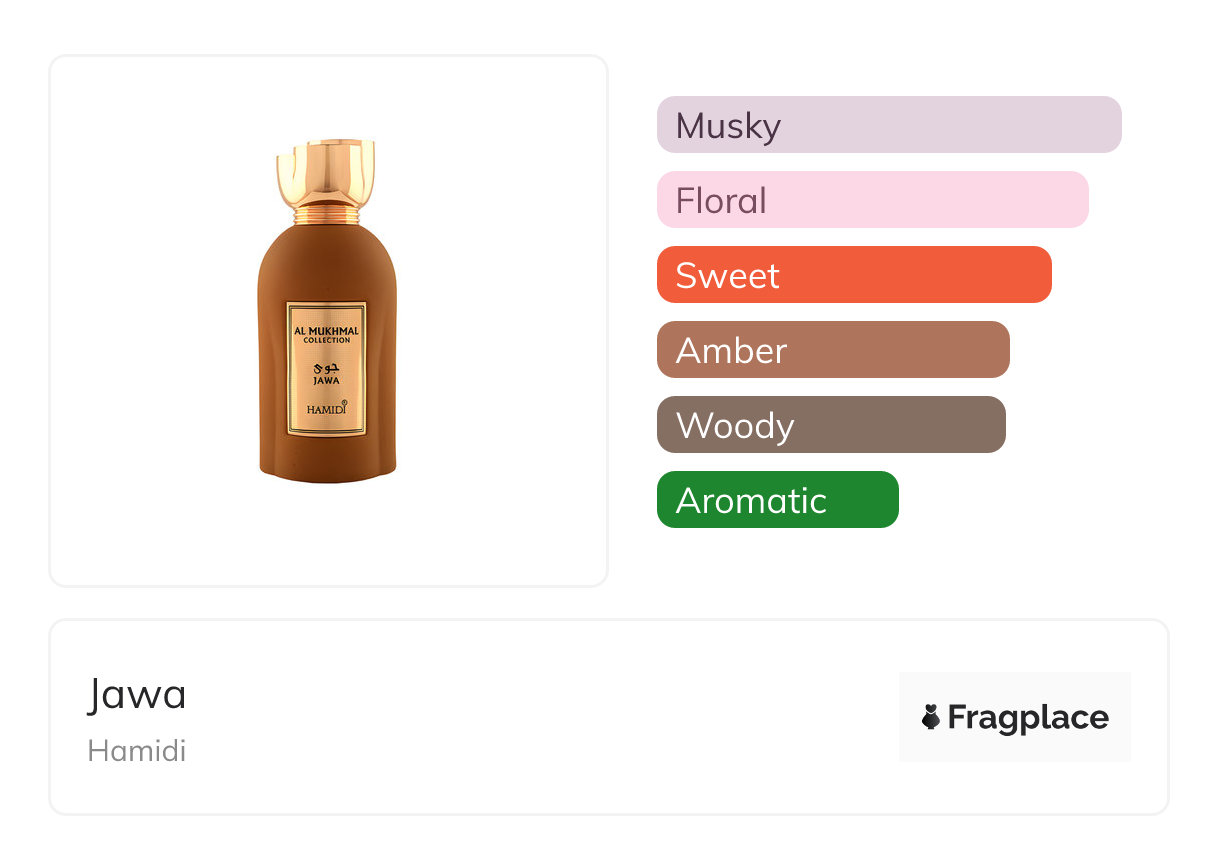The image size is (1218, 864).
Task: Select the Musky accord bar
Action: point(889,125)
